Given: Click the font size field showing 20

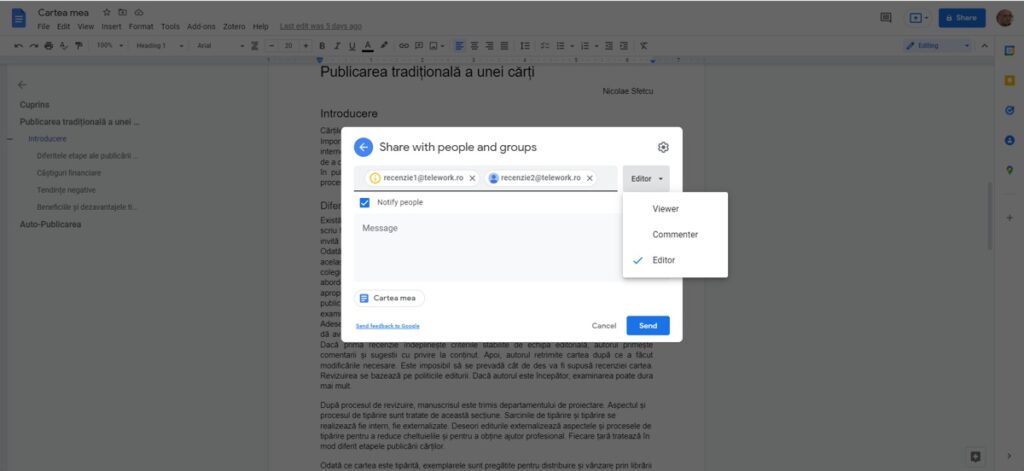Looking at the screenshot, I should pos(288,46).
